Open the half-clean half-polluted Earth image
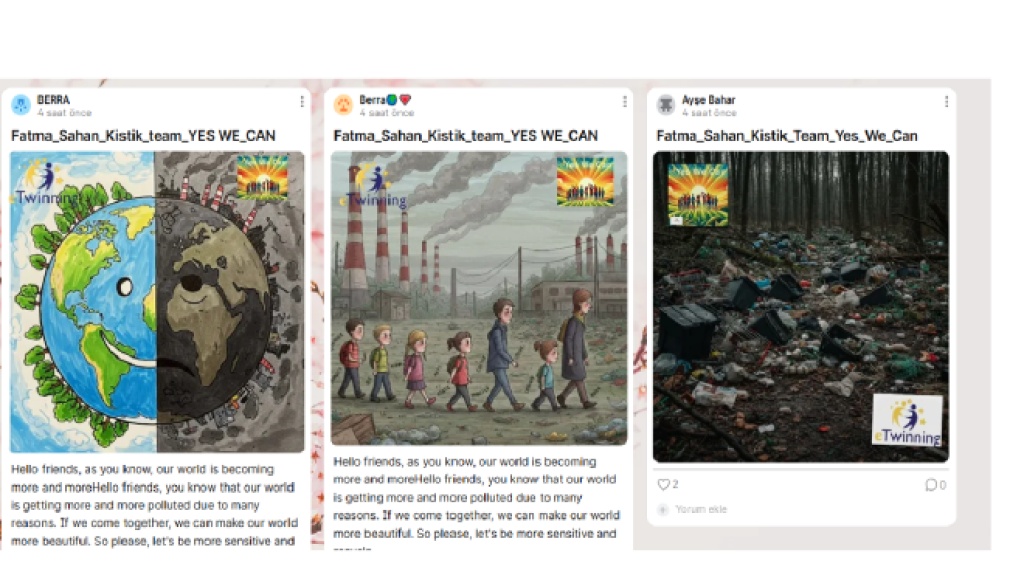 tap(157, 302)
